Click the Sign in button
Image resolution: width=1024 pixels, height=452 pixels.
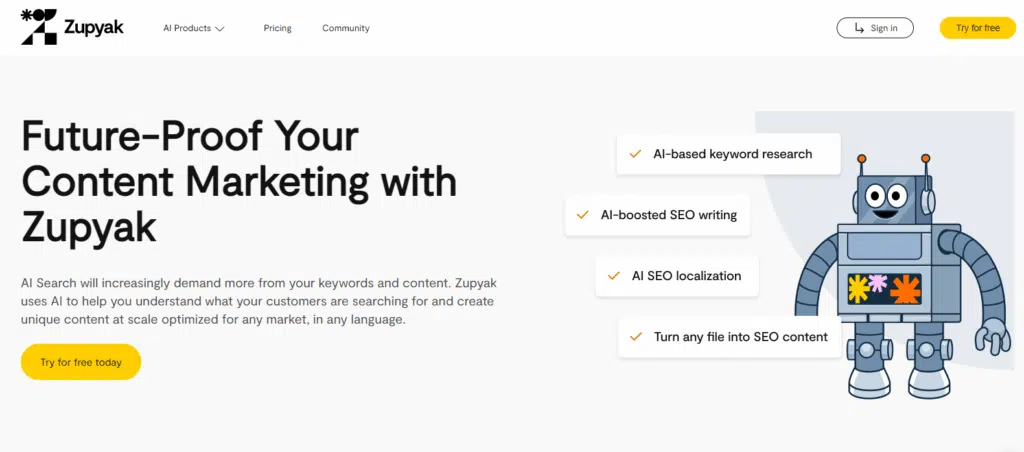[875, 28]
